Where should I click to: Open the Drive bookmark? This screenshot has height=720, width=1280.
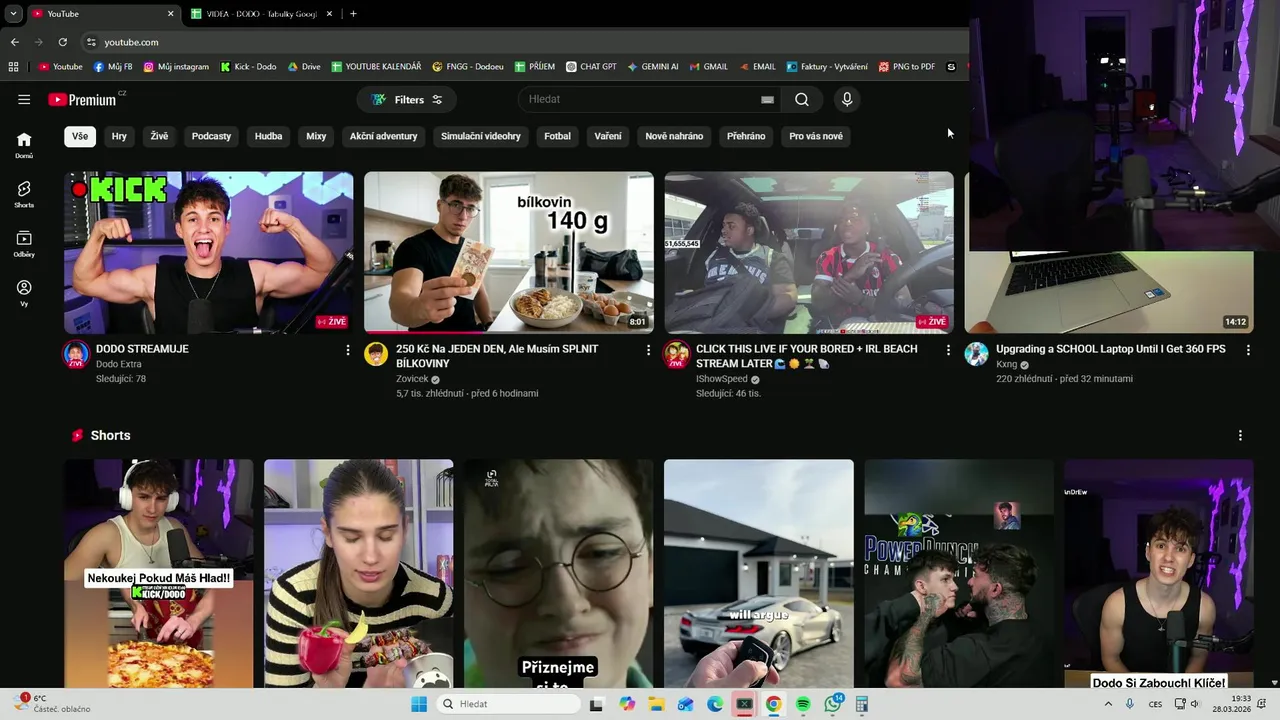point(304,67)
